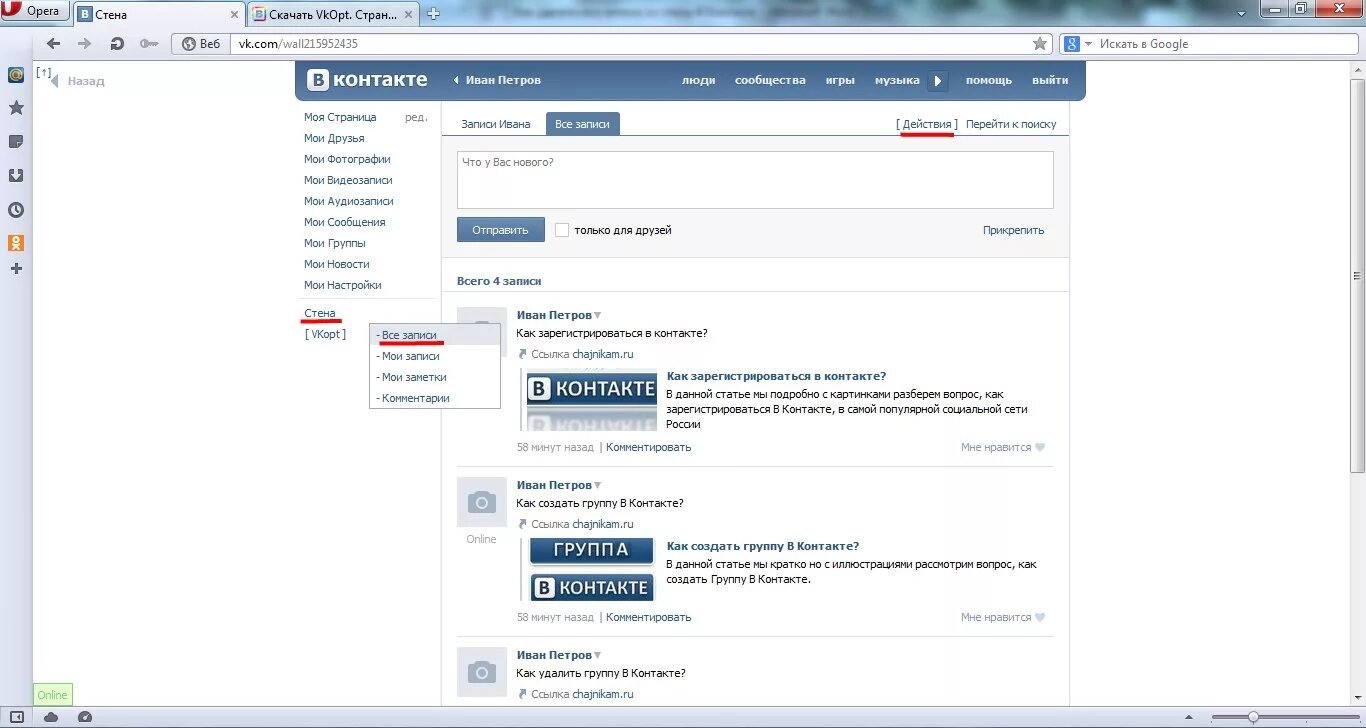Click Opera Link cloud icon in status bar
This screenshot has height=728, width=1366.
51,717
